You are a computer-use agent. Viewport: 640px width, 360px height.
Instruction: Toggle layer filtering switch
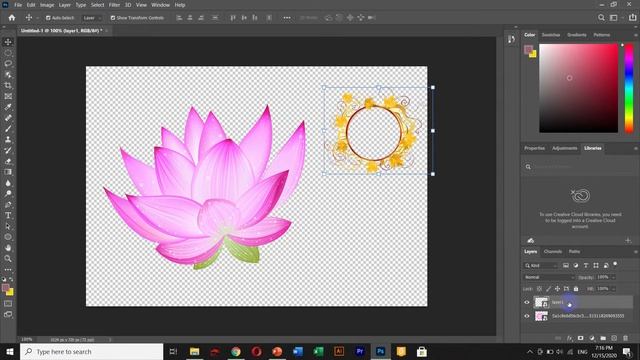pos(615,264)
